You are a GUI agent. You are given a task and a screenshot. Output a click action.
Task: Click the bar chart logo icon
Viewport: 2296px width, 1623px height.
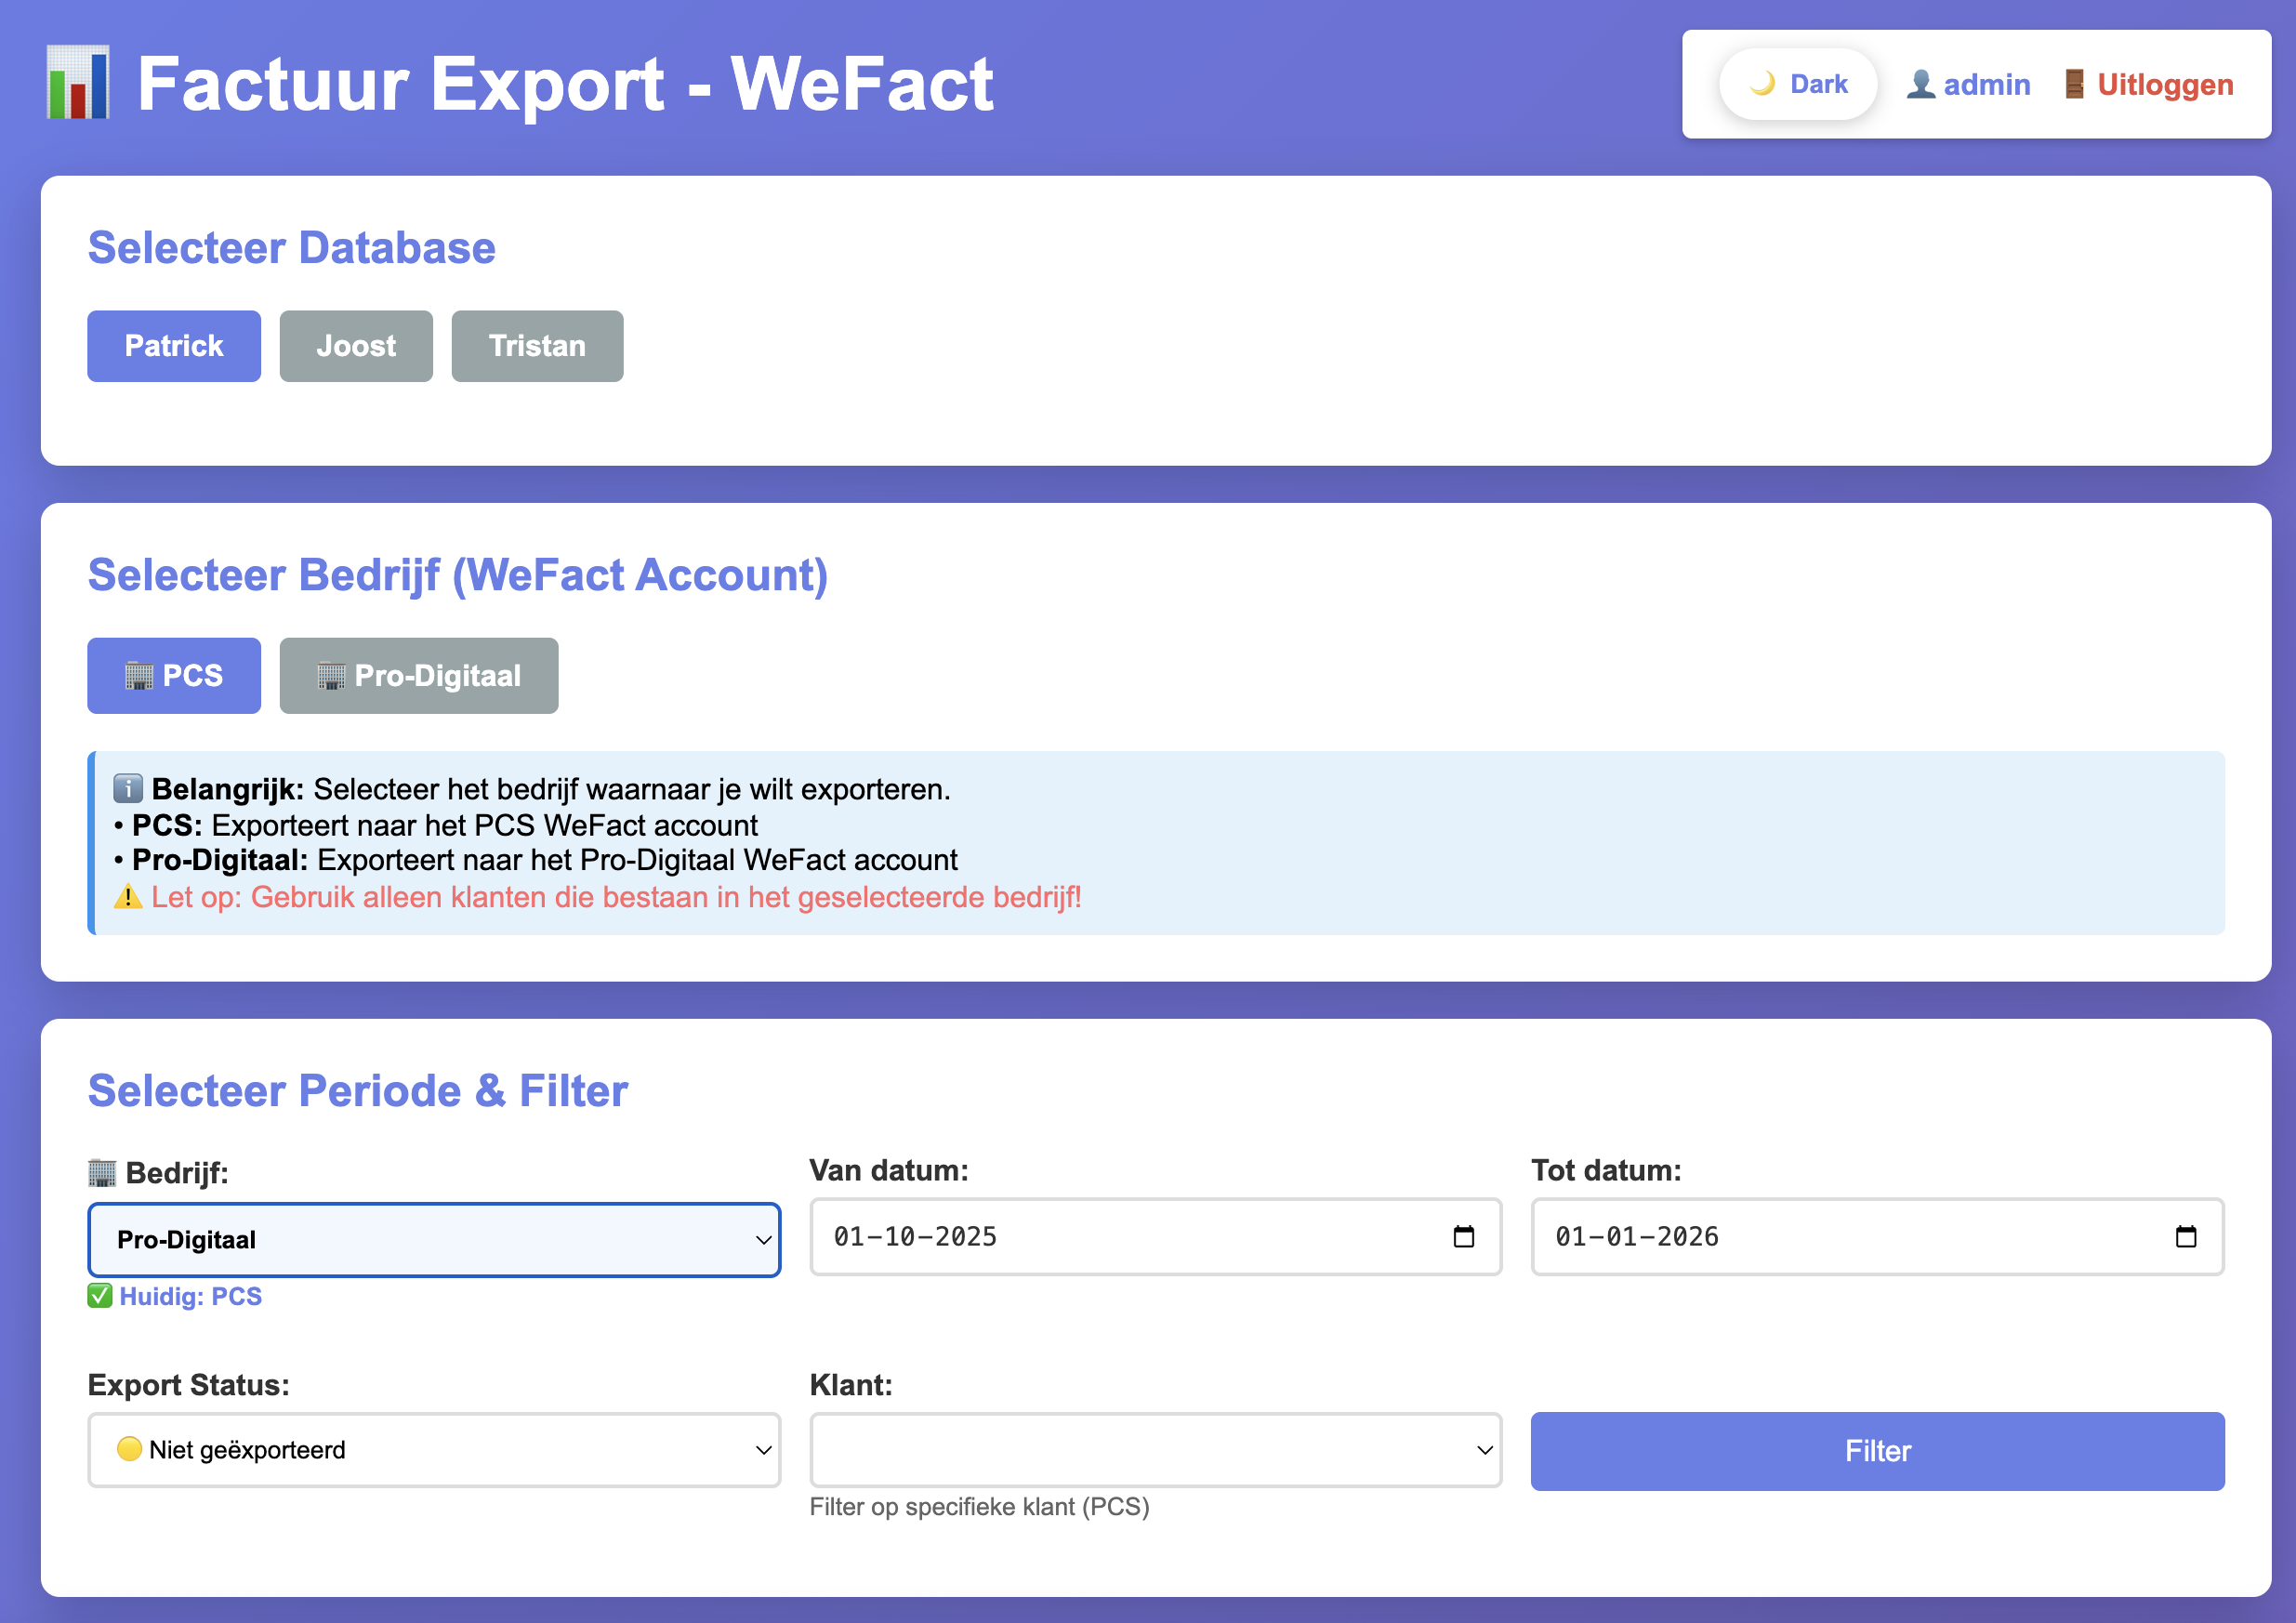tap(78, 84)
